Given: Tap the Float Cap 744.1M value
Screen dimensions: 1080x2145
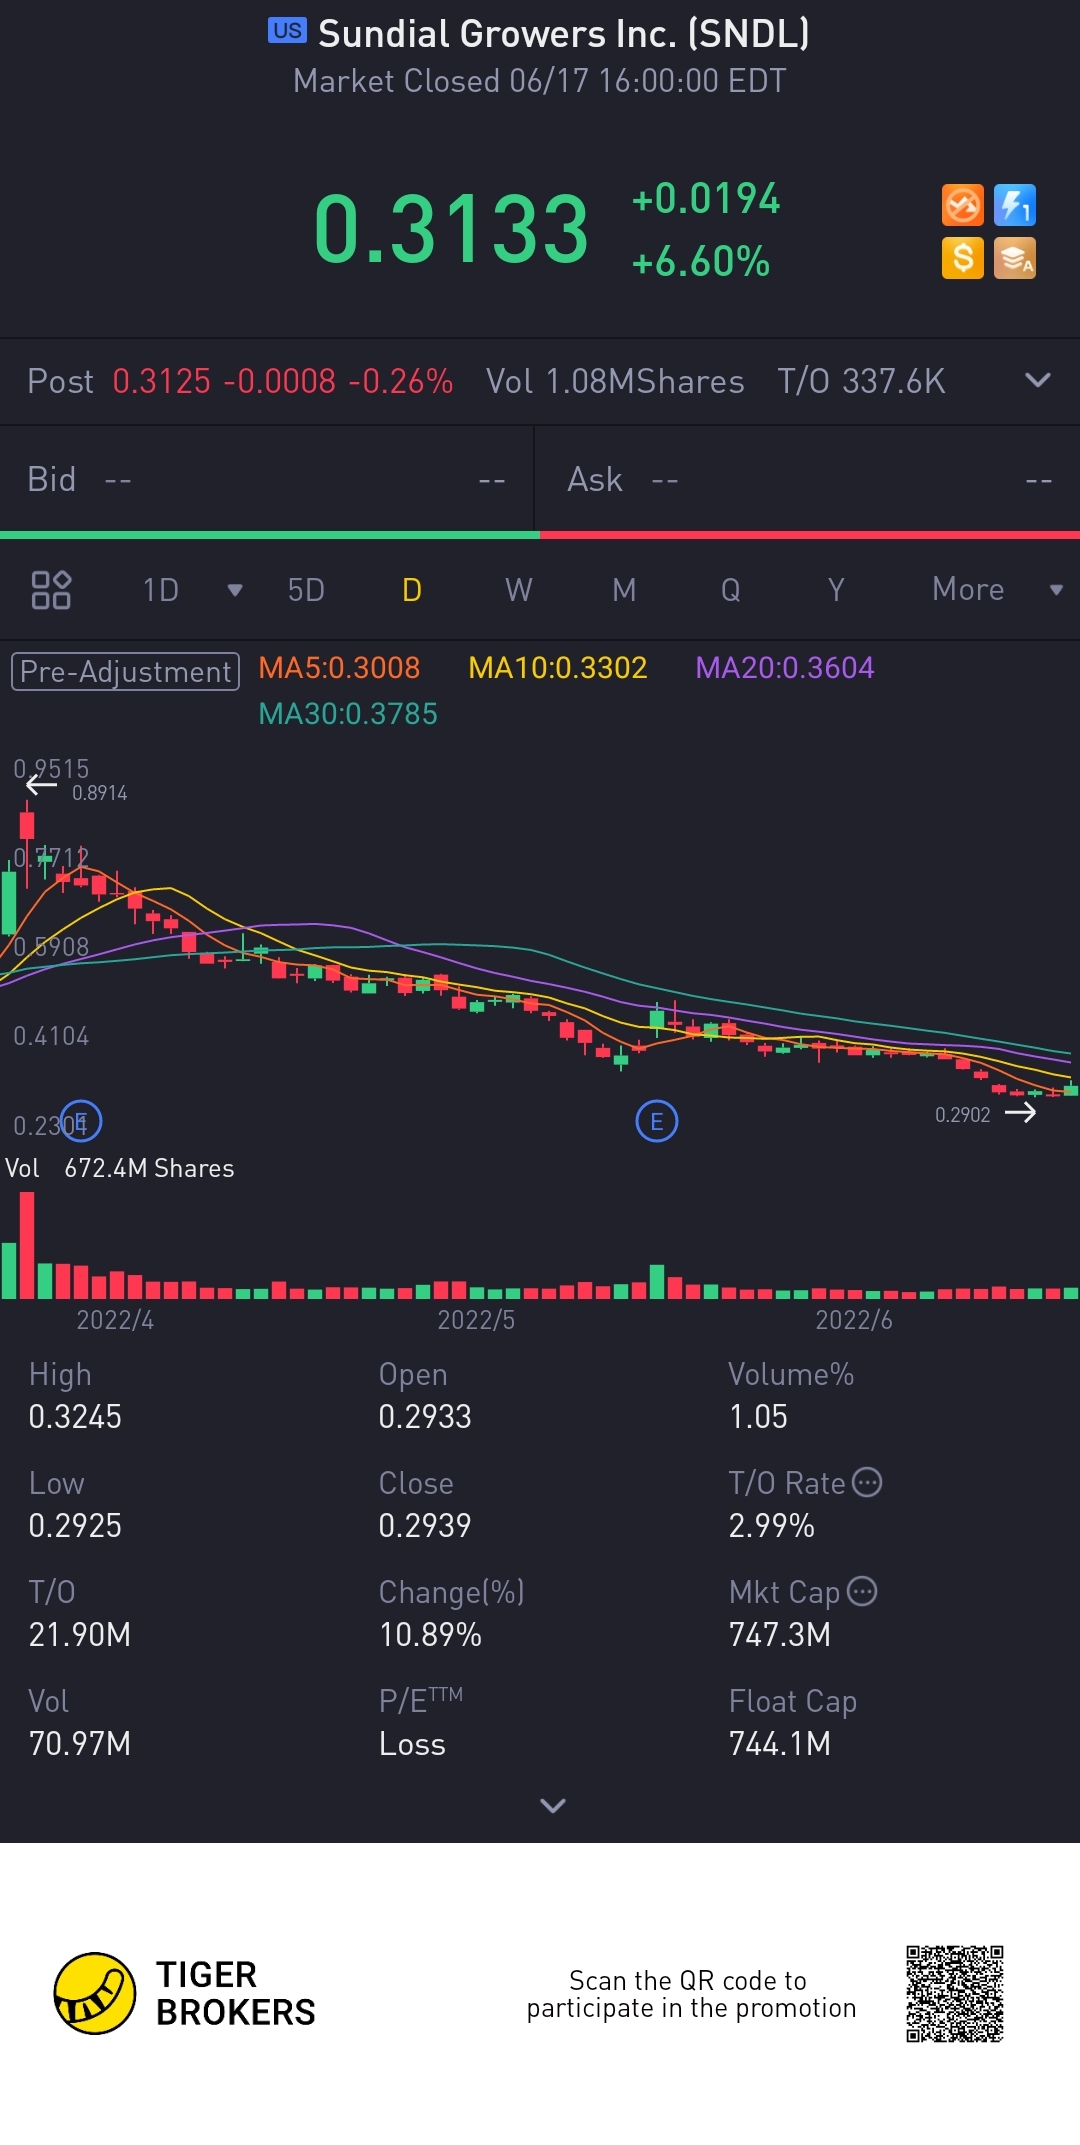Looking at the screenshot, I should pos(780,1744).
